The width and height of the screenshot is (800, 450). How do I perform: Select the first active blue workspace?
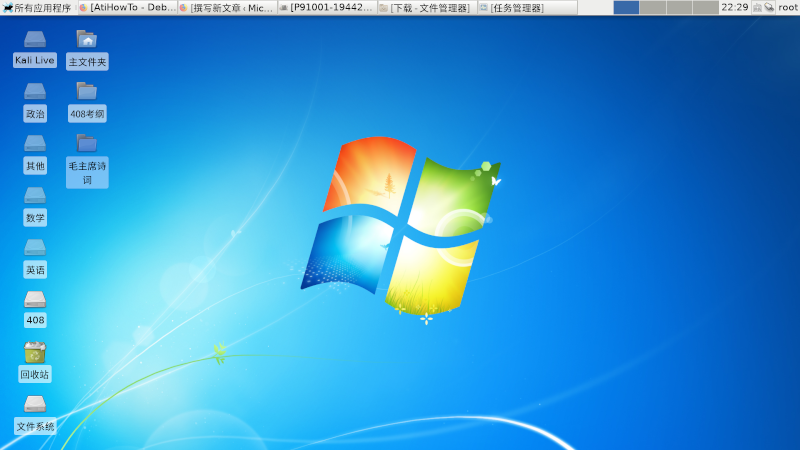pos(626,7)
